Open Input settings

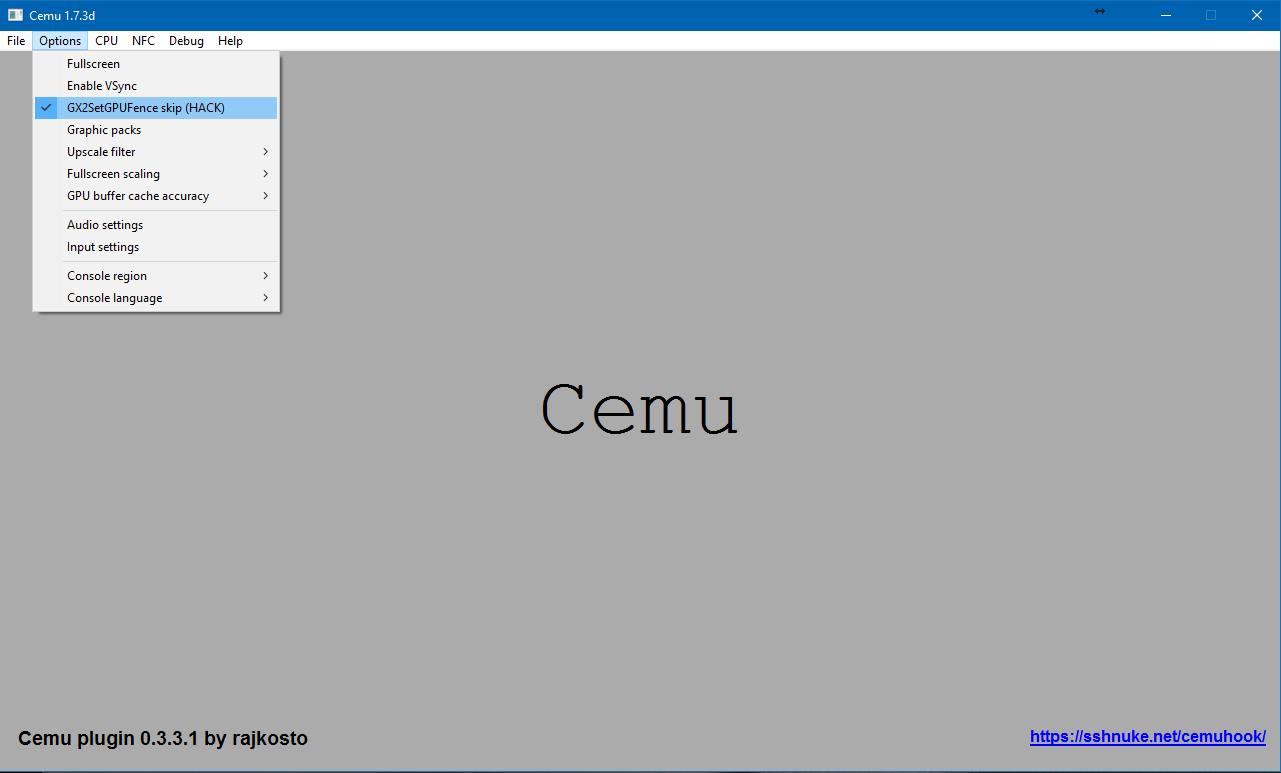pyautogui.click(x=156, y=247)
